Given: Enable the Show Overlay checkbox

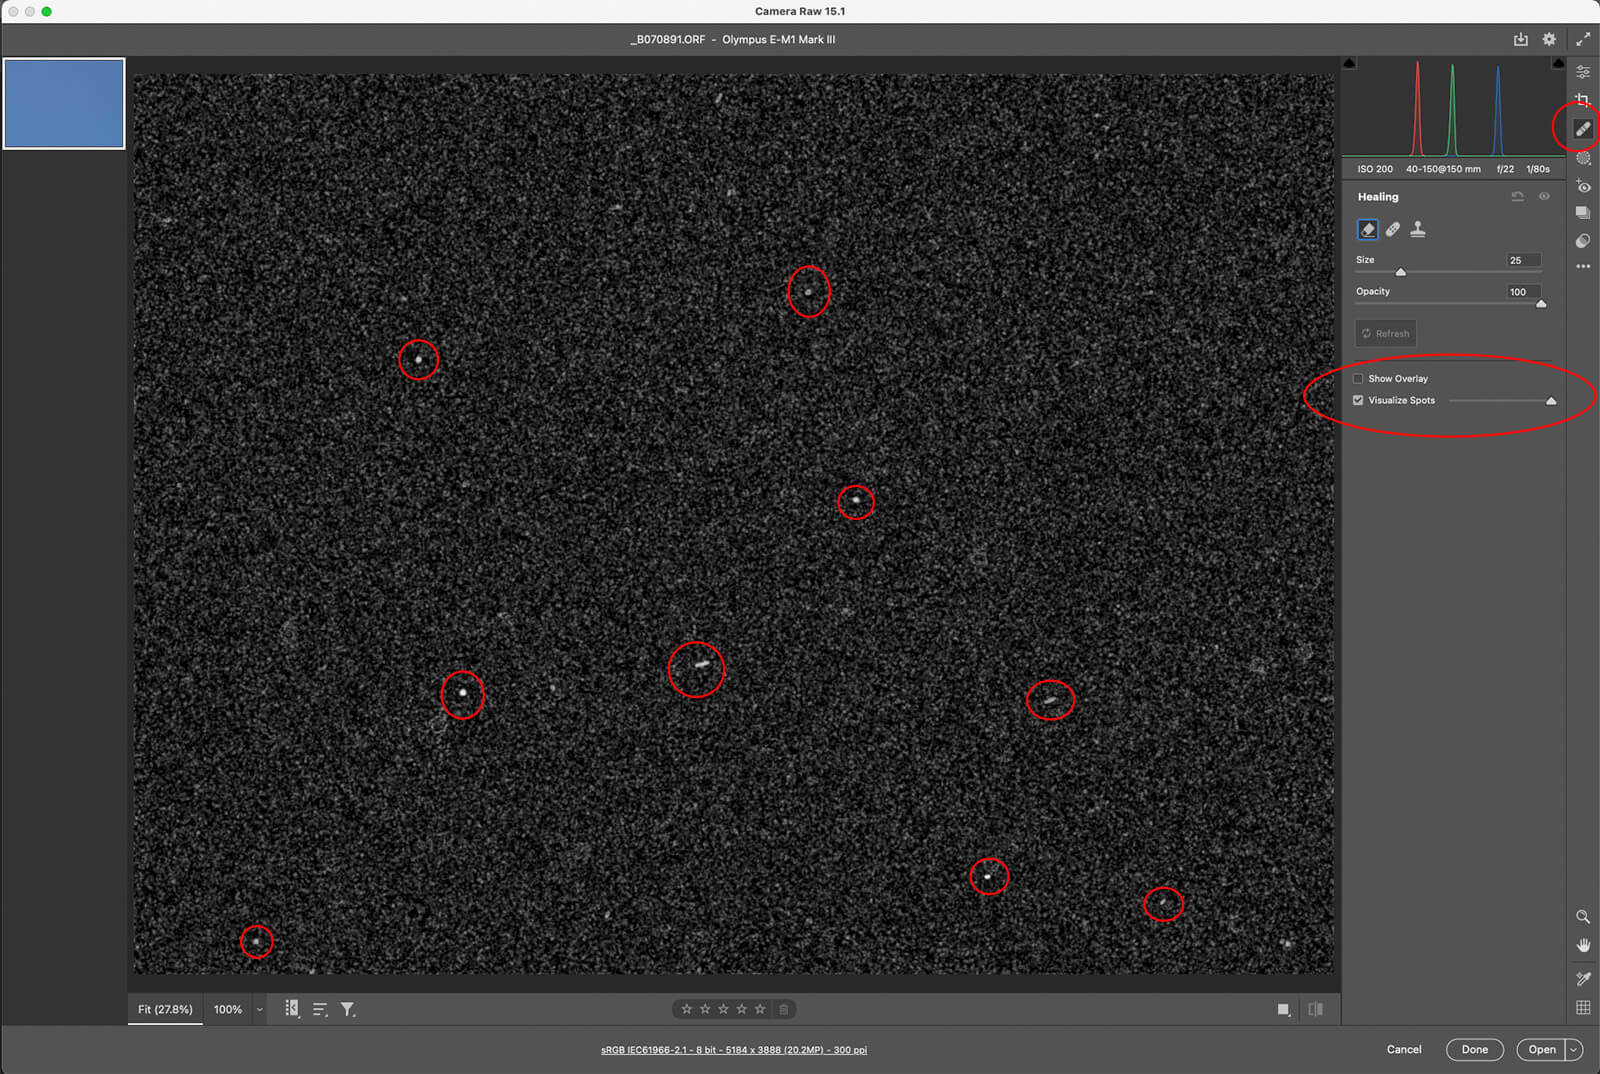Looking at the screenshot, I should point(1358,379).
